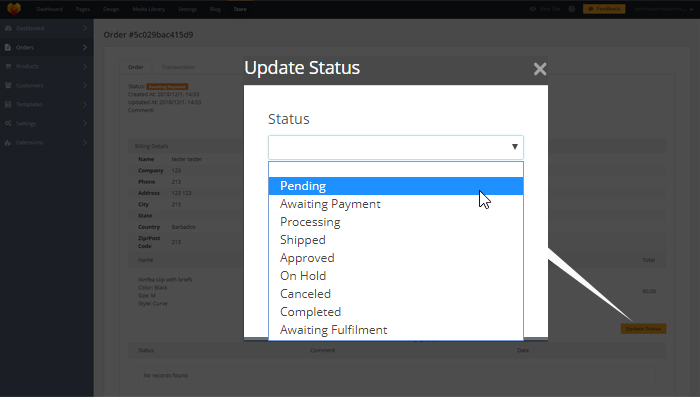Open the Store top menu
This screenshot has width=700, height=397.
click(240, 9)
